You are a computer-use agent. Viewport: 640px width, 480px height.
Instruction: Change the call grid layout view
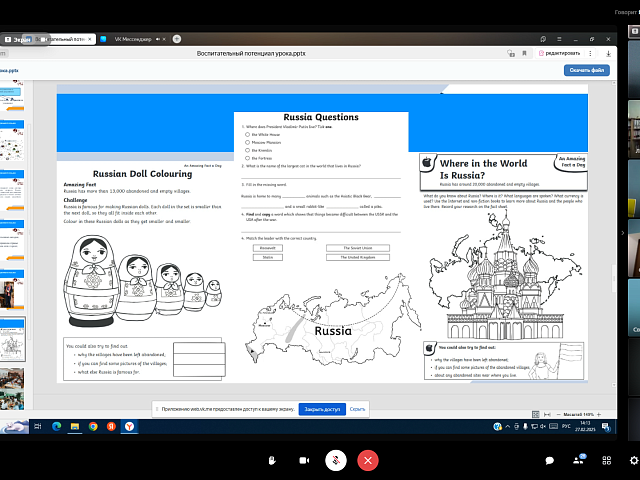607,460
